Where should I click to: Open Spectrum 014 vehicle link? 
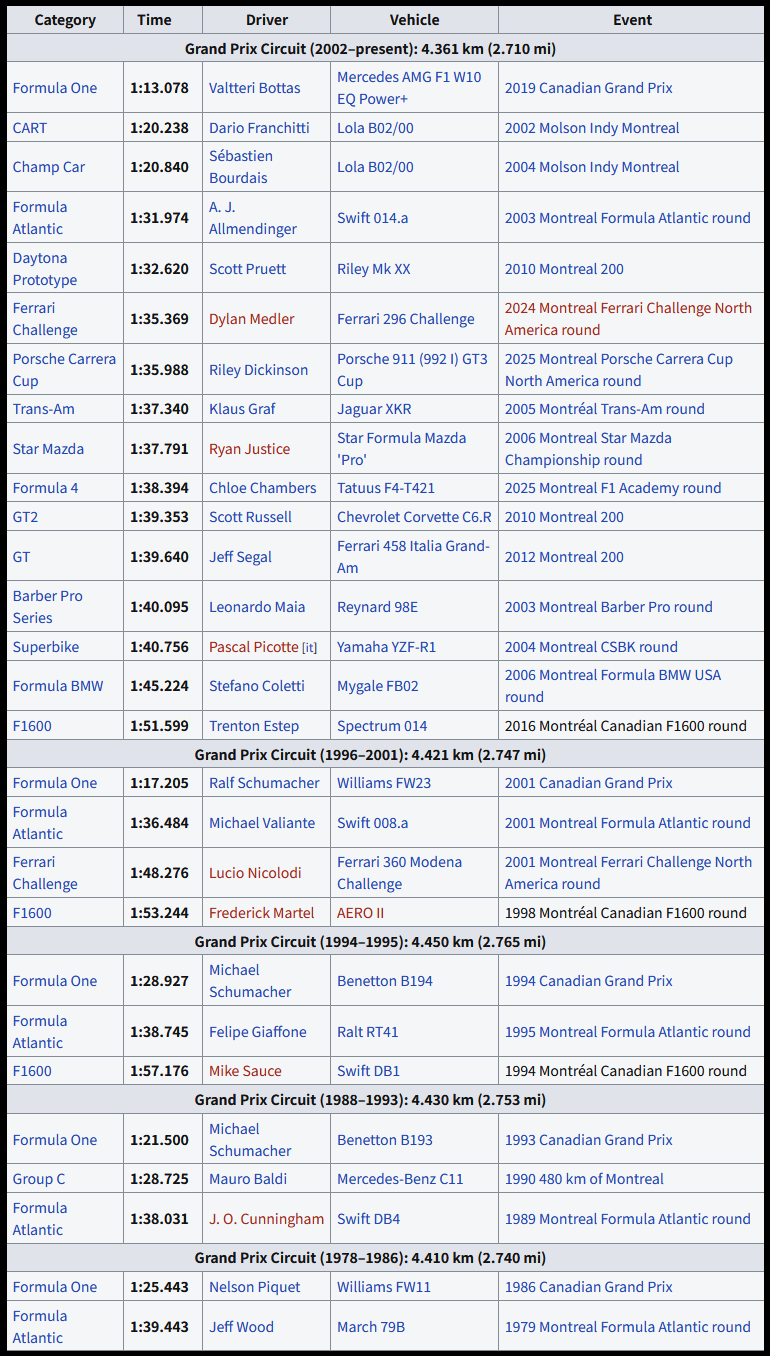[x=382, y=726]
